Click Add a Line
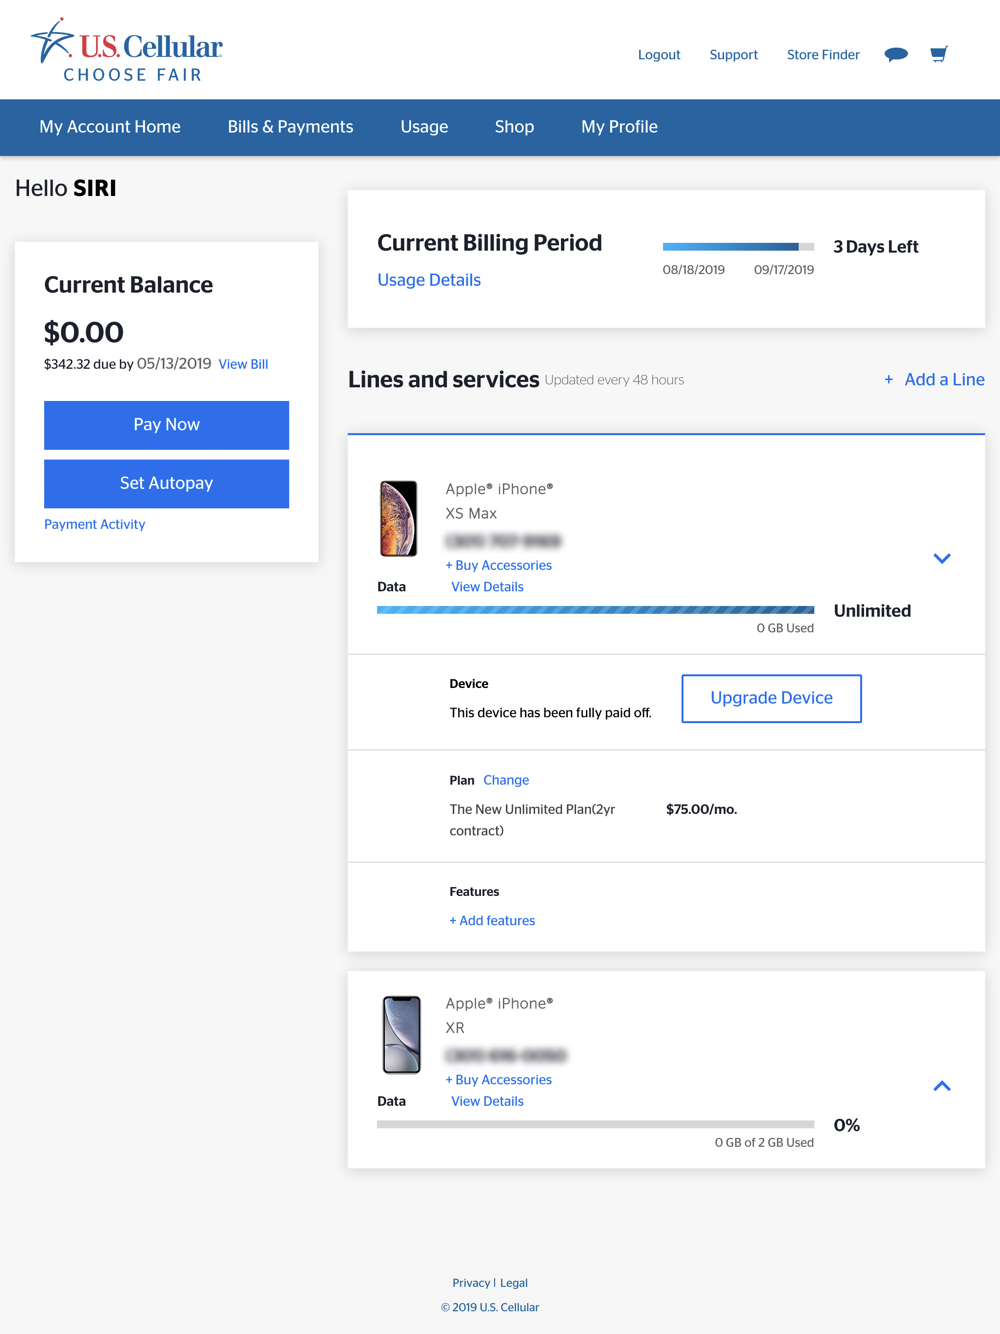The height and width of the screenshot is (1334, 1000). pyautogui.click(x=944, y=379)
